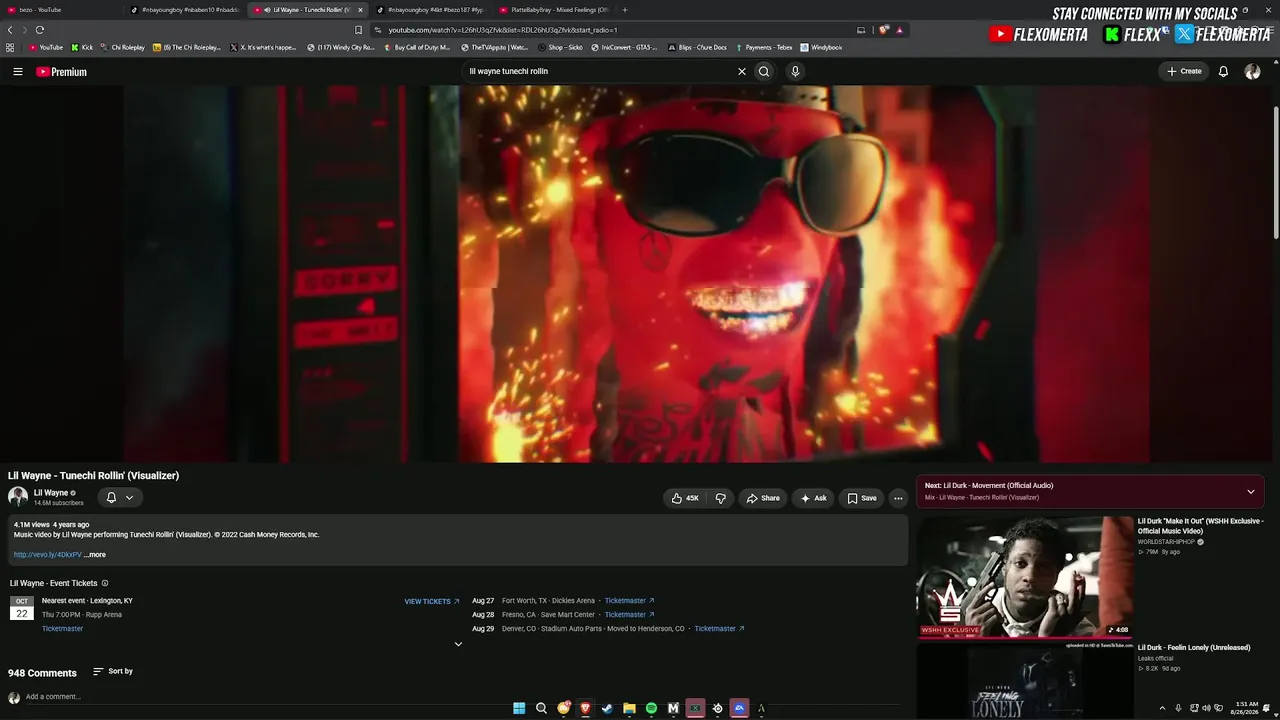Close the Lil Wayne video tab
Viewport: 1280px width, 720px height.
pyautogui.click(x=360, y=10)
